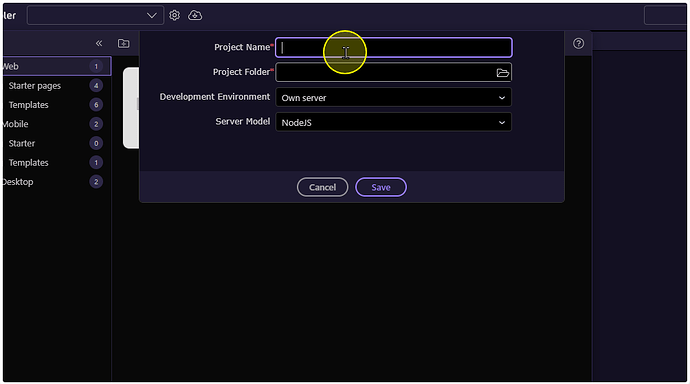This screenshot has height=384, width=690.
Task: Focus the Project Name input field
Action: pos(393,48)
